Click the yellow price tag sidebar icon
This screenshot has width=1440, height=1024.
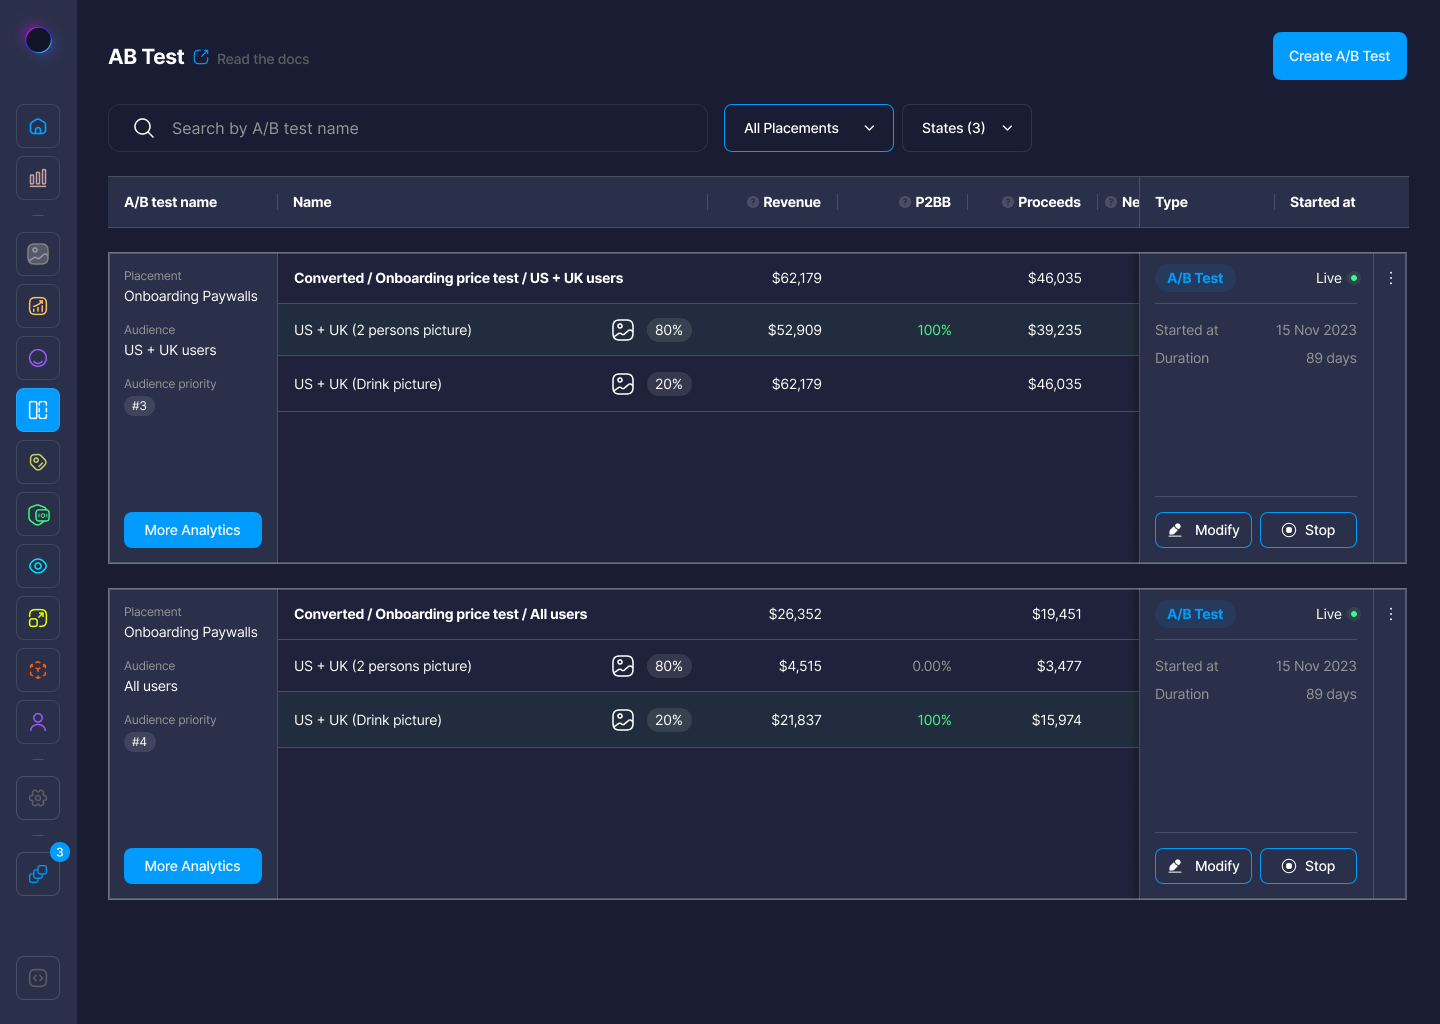[x=38, y=462]
